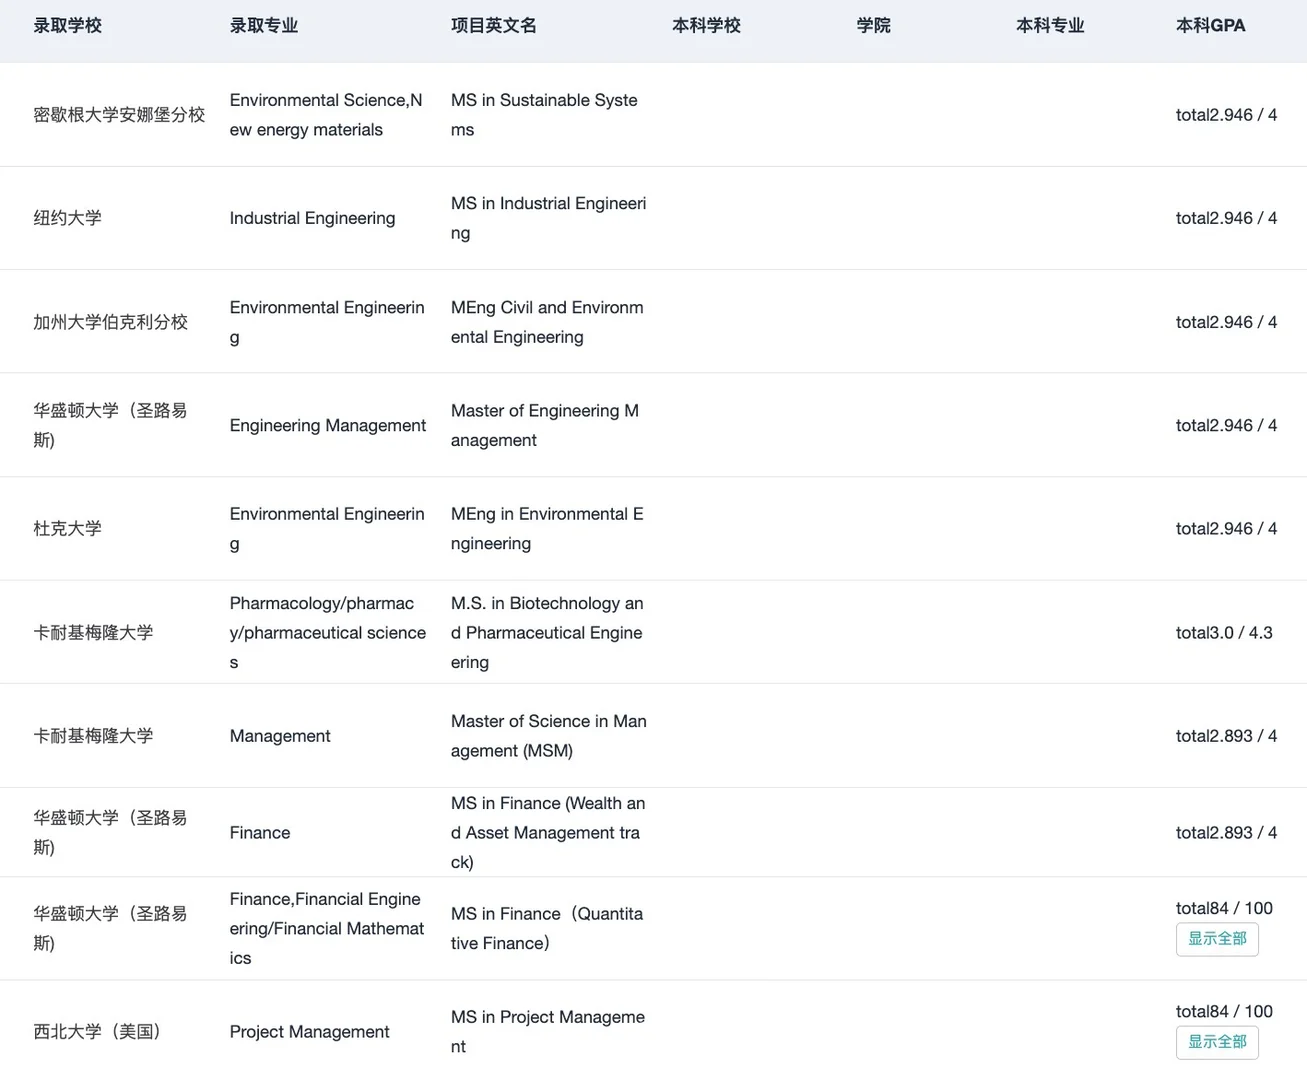The width and height of the screenshot is (1307, 1080).
Task: Click 显示全部 button in 西北大学 row
Action: tap(1217, 1042)
